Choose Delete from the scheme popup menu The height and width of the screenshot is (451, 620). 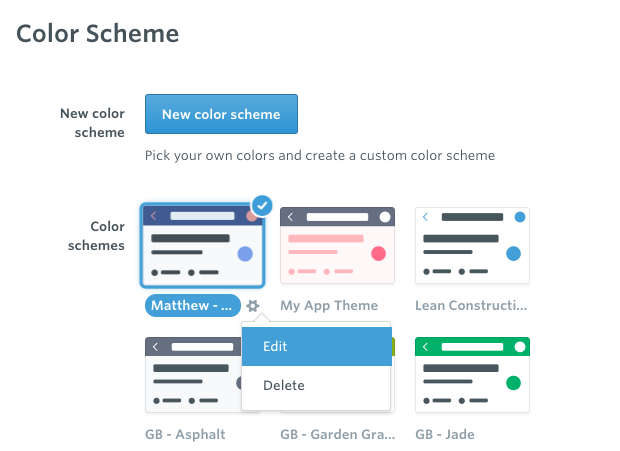317,385
